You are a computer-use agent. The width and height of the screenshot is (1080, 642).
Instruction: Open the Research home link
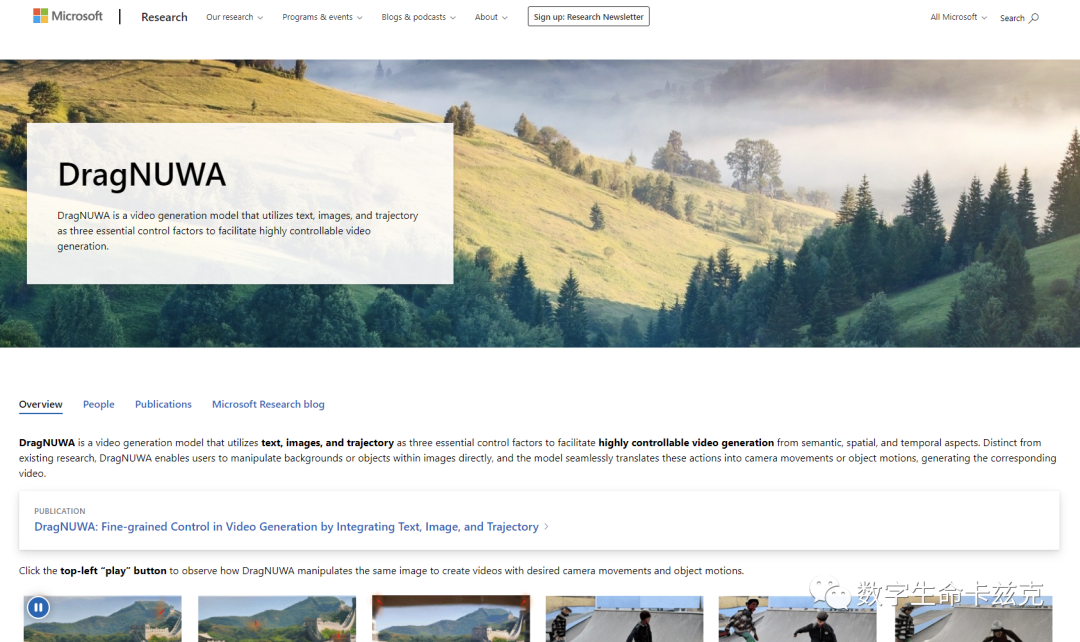point(164,17)
